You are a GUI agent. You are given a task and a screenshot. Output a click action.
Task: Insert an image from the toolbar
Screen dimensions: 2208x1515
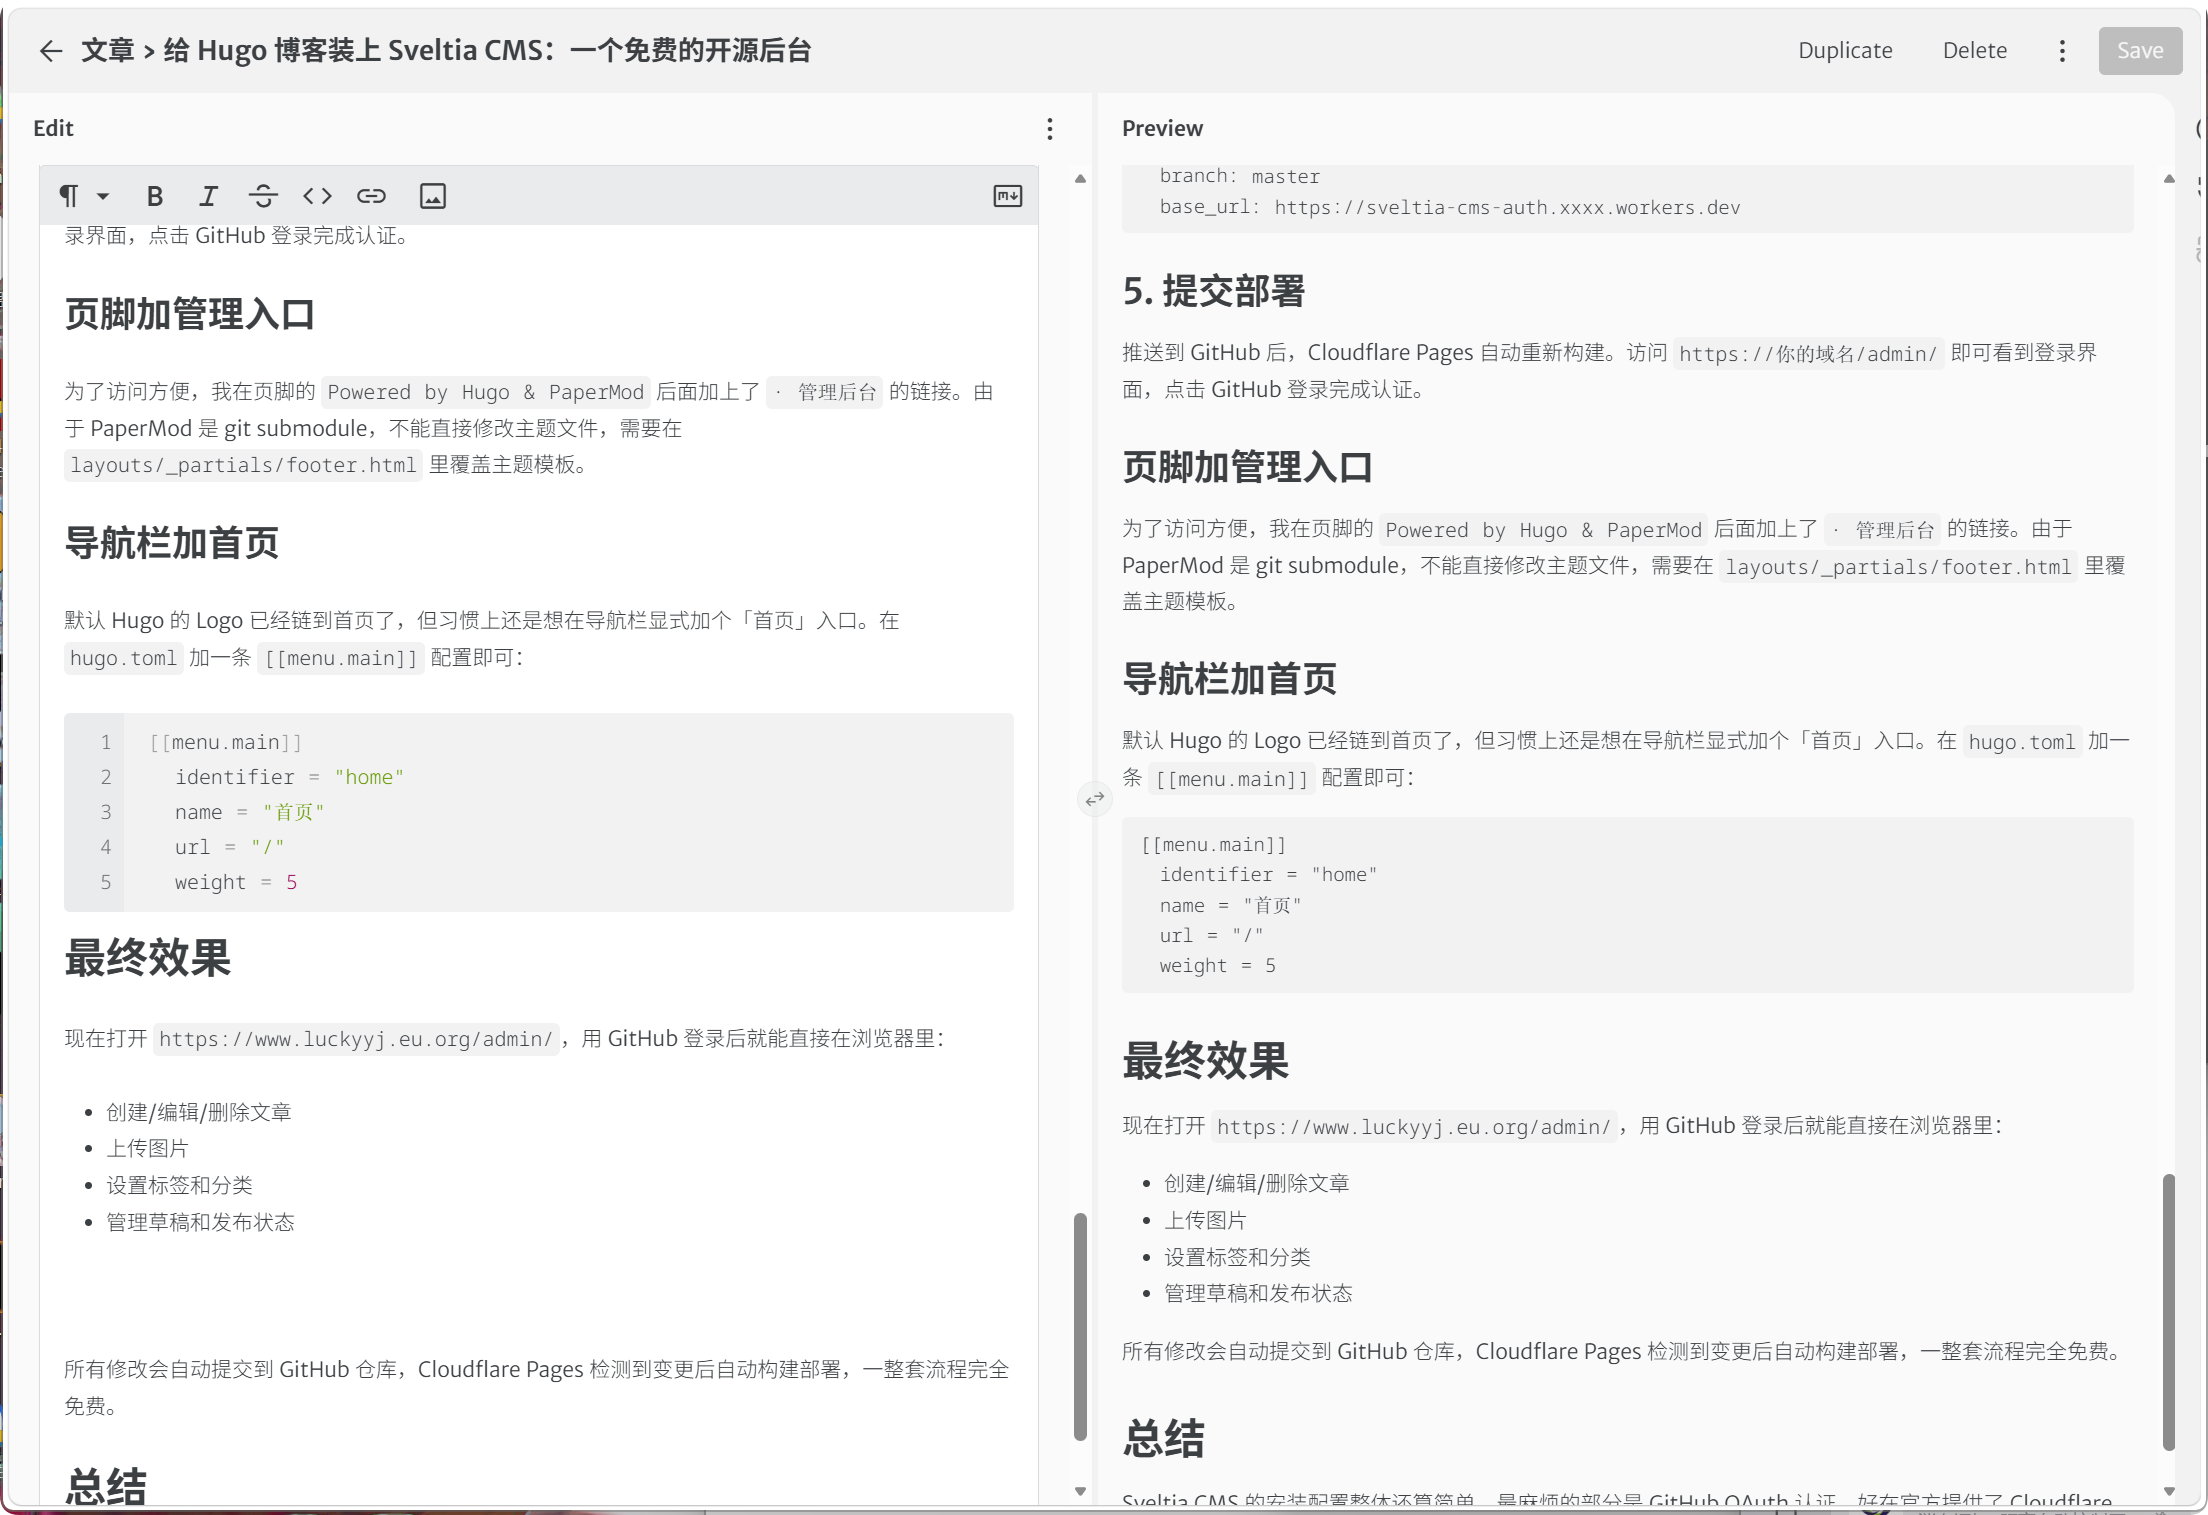coord(432,196)
